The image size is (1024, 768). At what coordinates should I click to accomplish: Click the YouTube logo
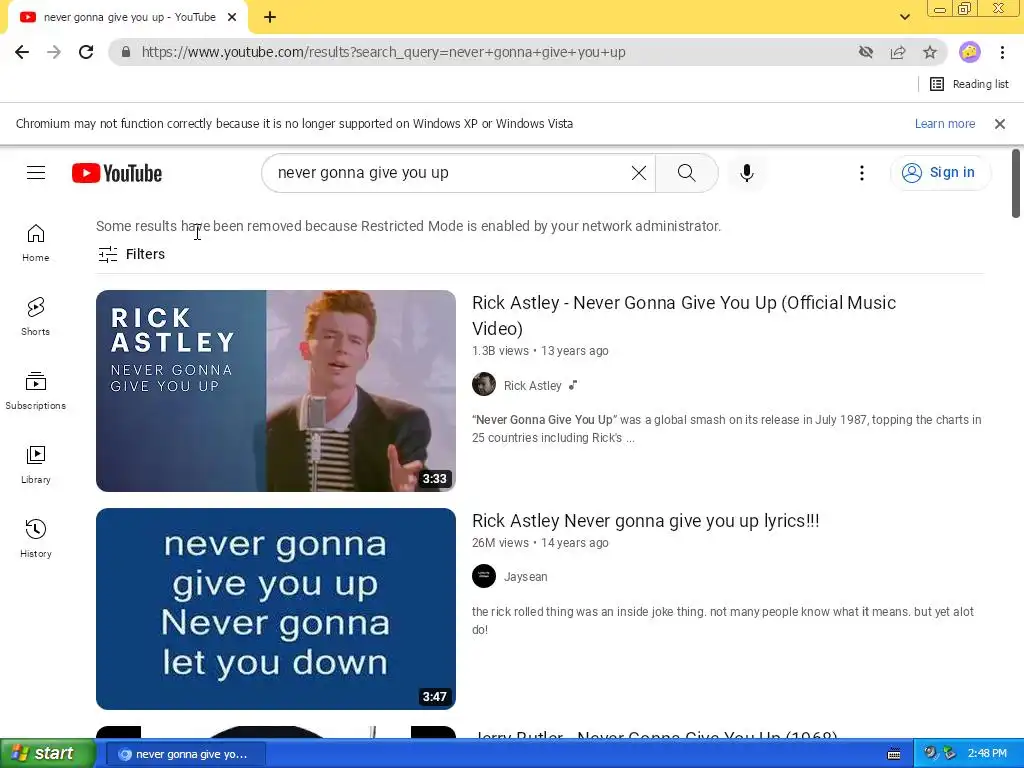[117, 173]
